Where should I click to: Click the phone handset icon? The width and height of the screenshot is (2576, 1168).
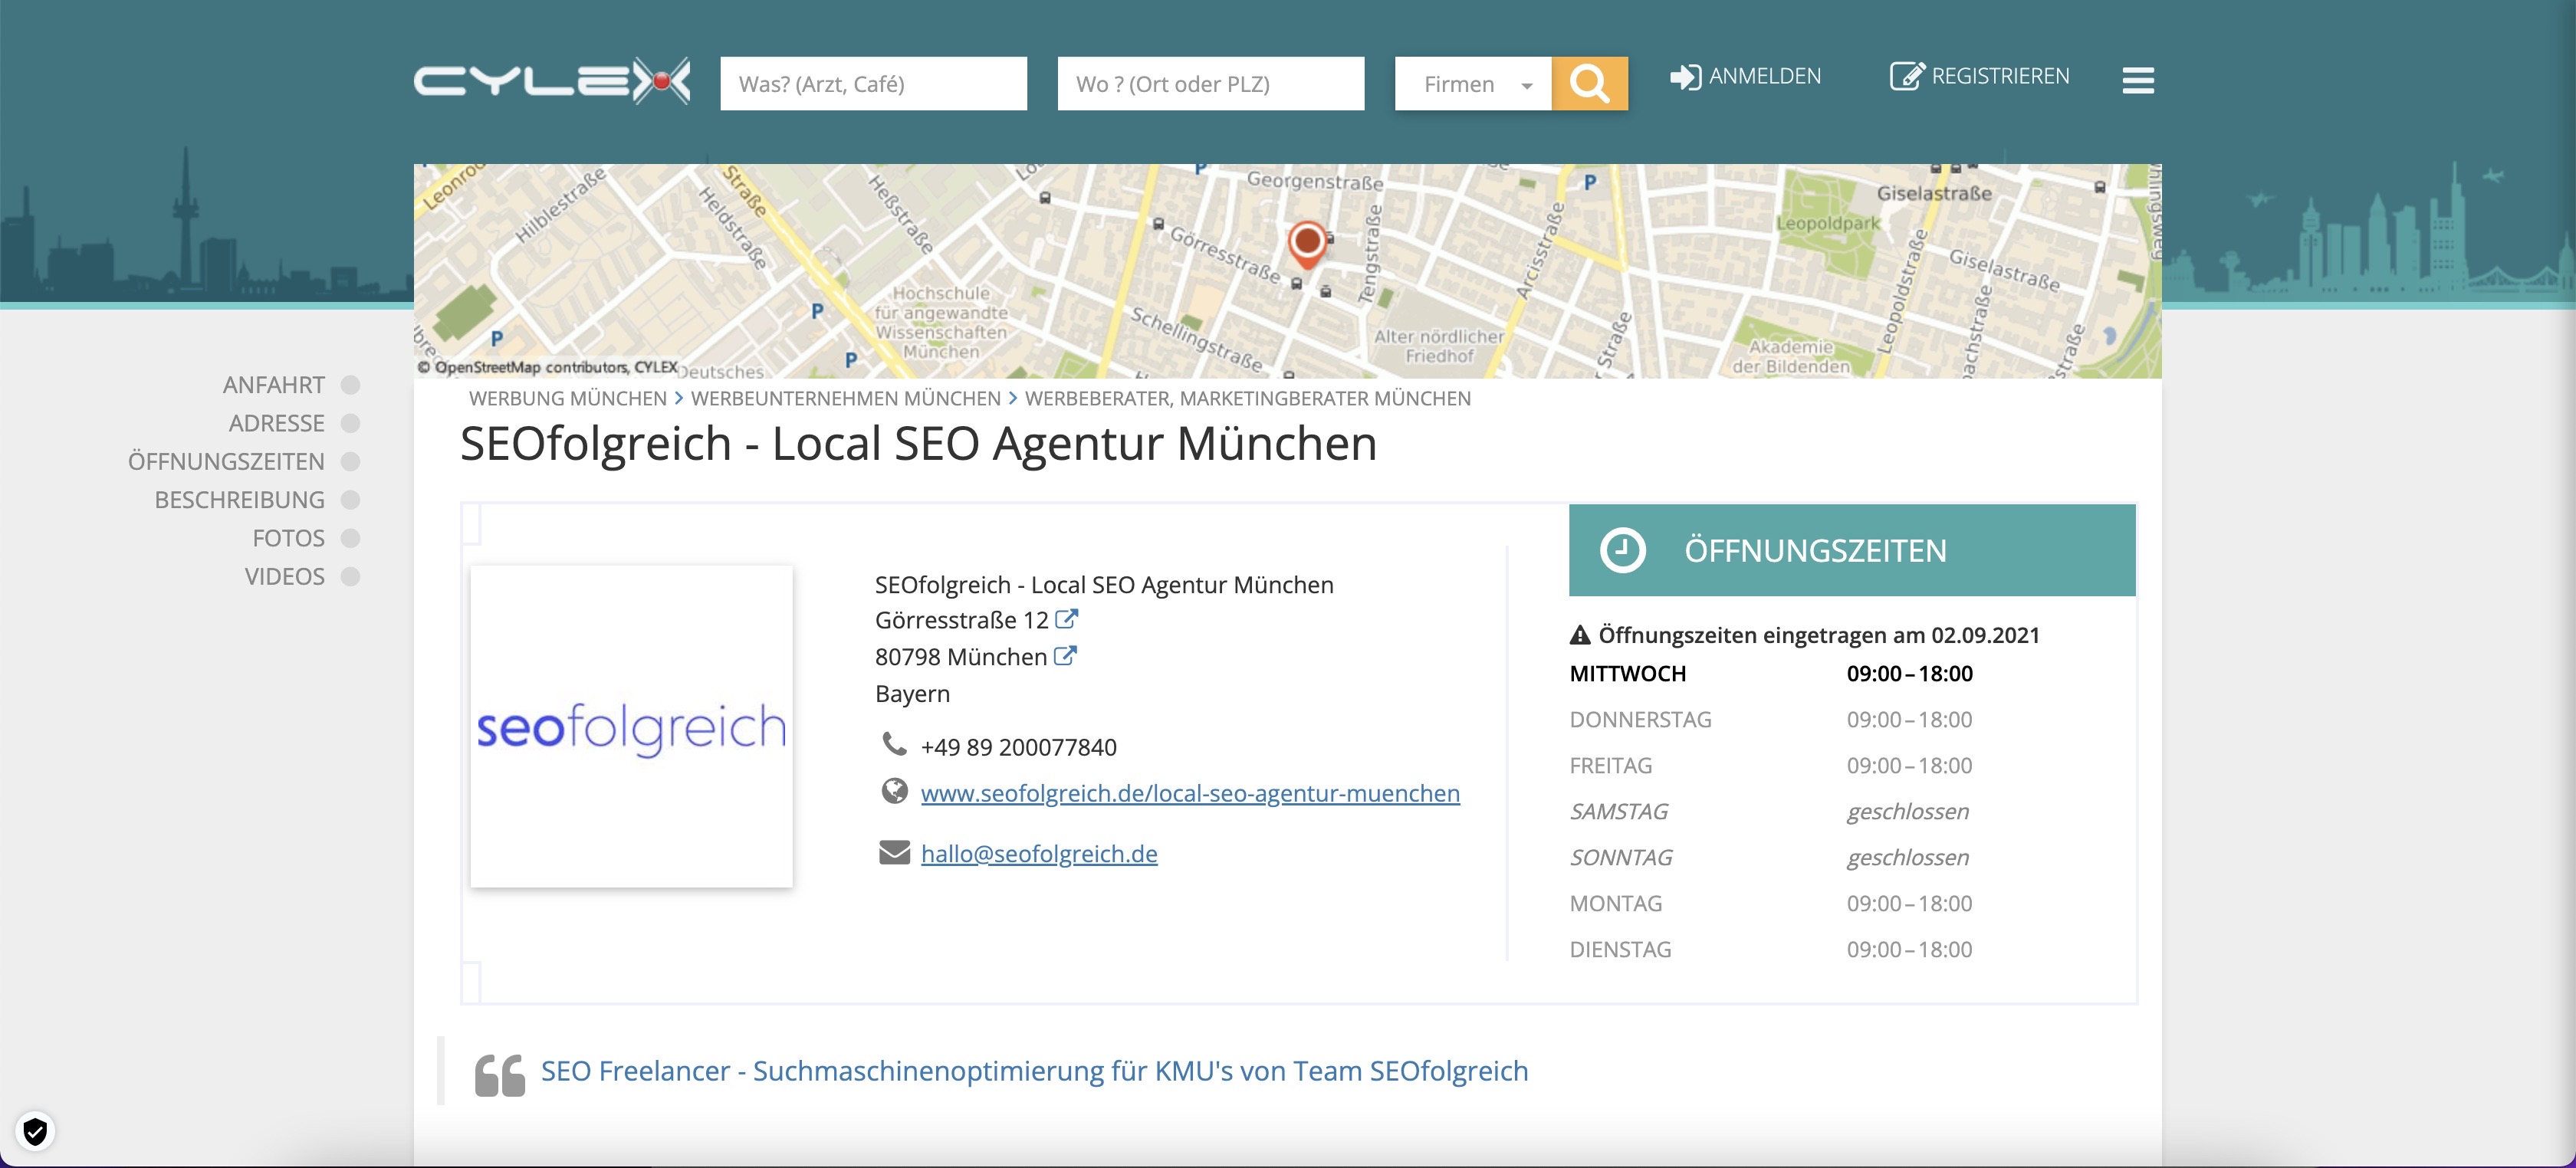894,744
